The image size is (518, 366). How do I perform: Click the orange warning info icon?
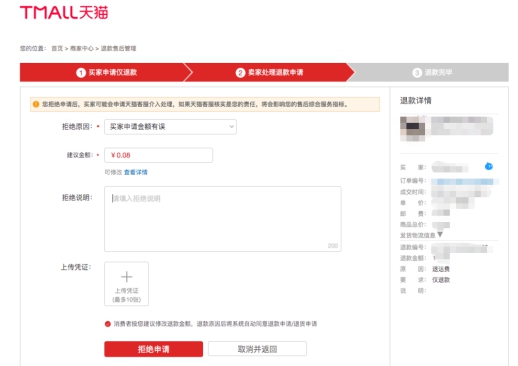(x=36, y=104)
